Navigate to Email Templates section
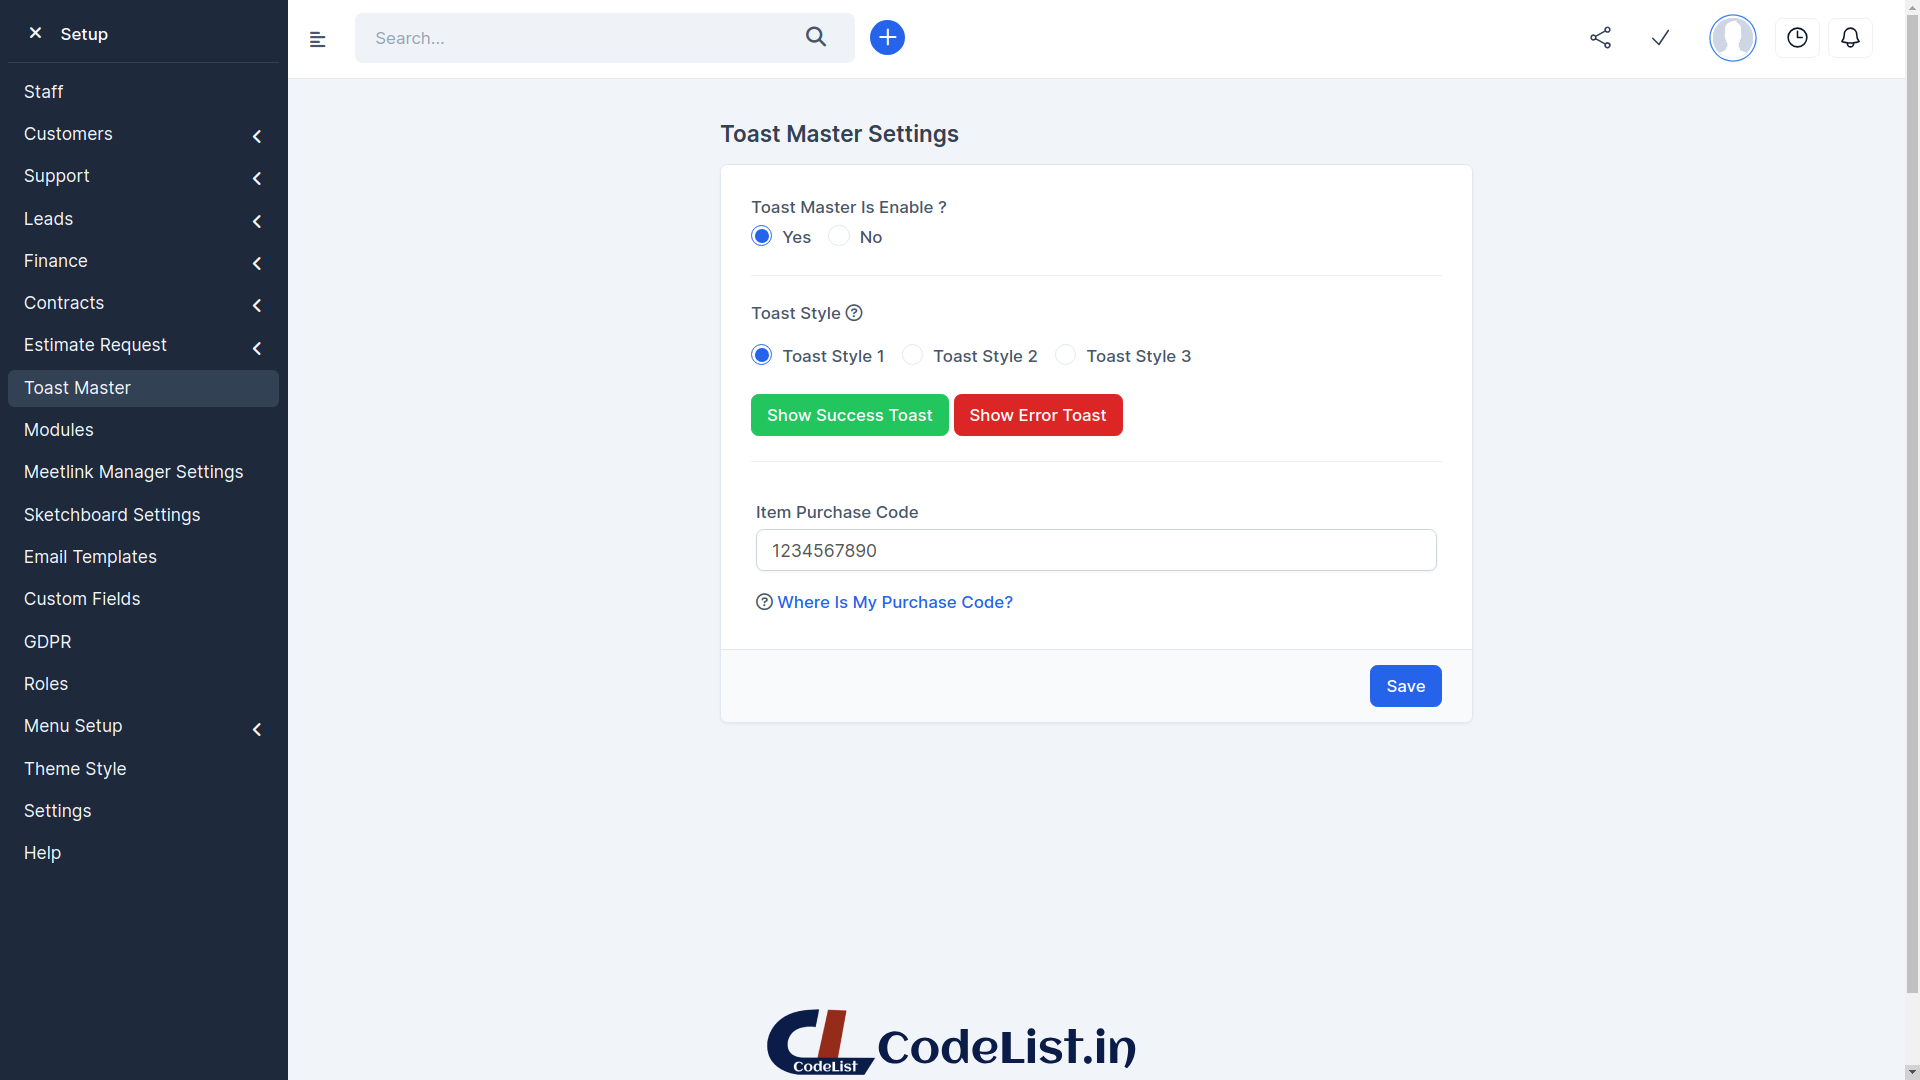This screenshot has height=1080, width=1920. tap(91, 556)
